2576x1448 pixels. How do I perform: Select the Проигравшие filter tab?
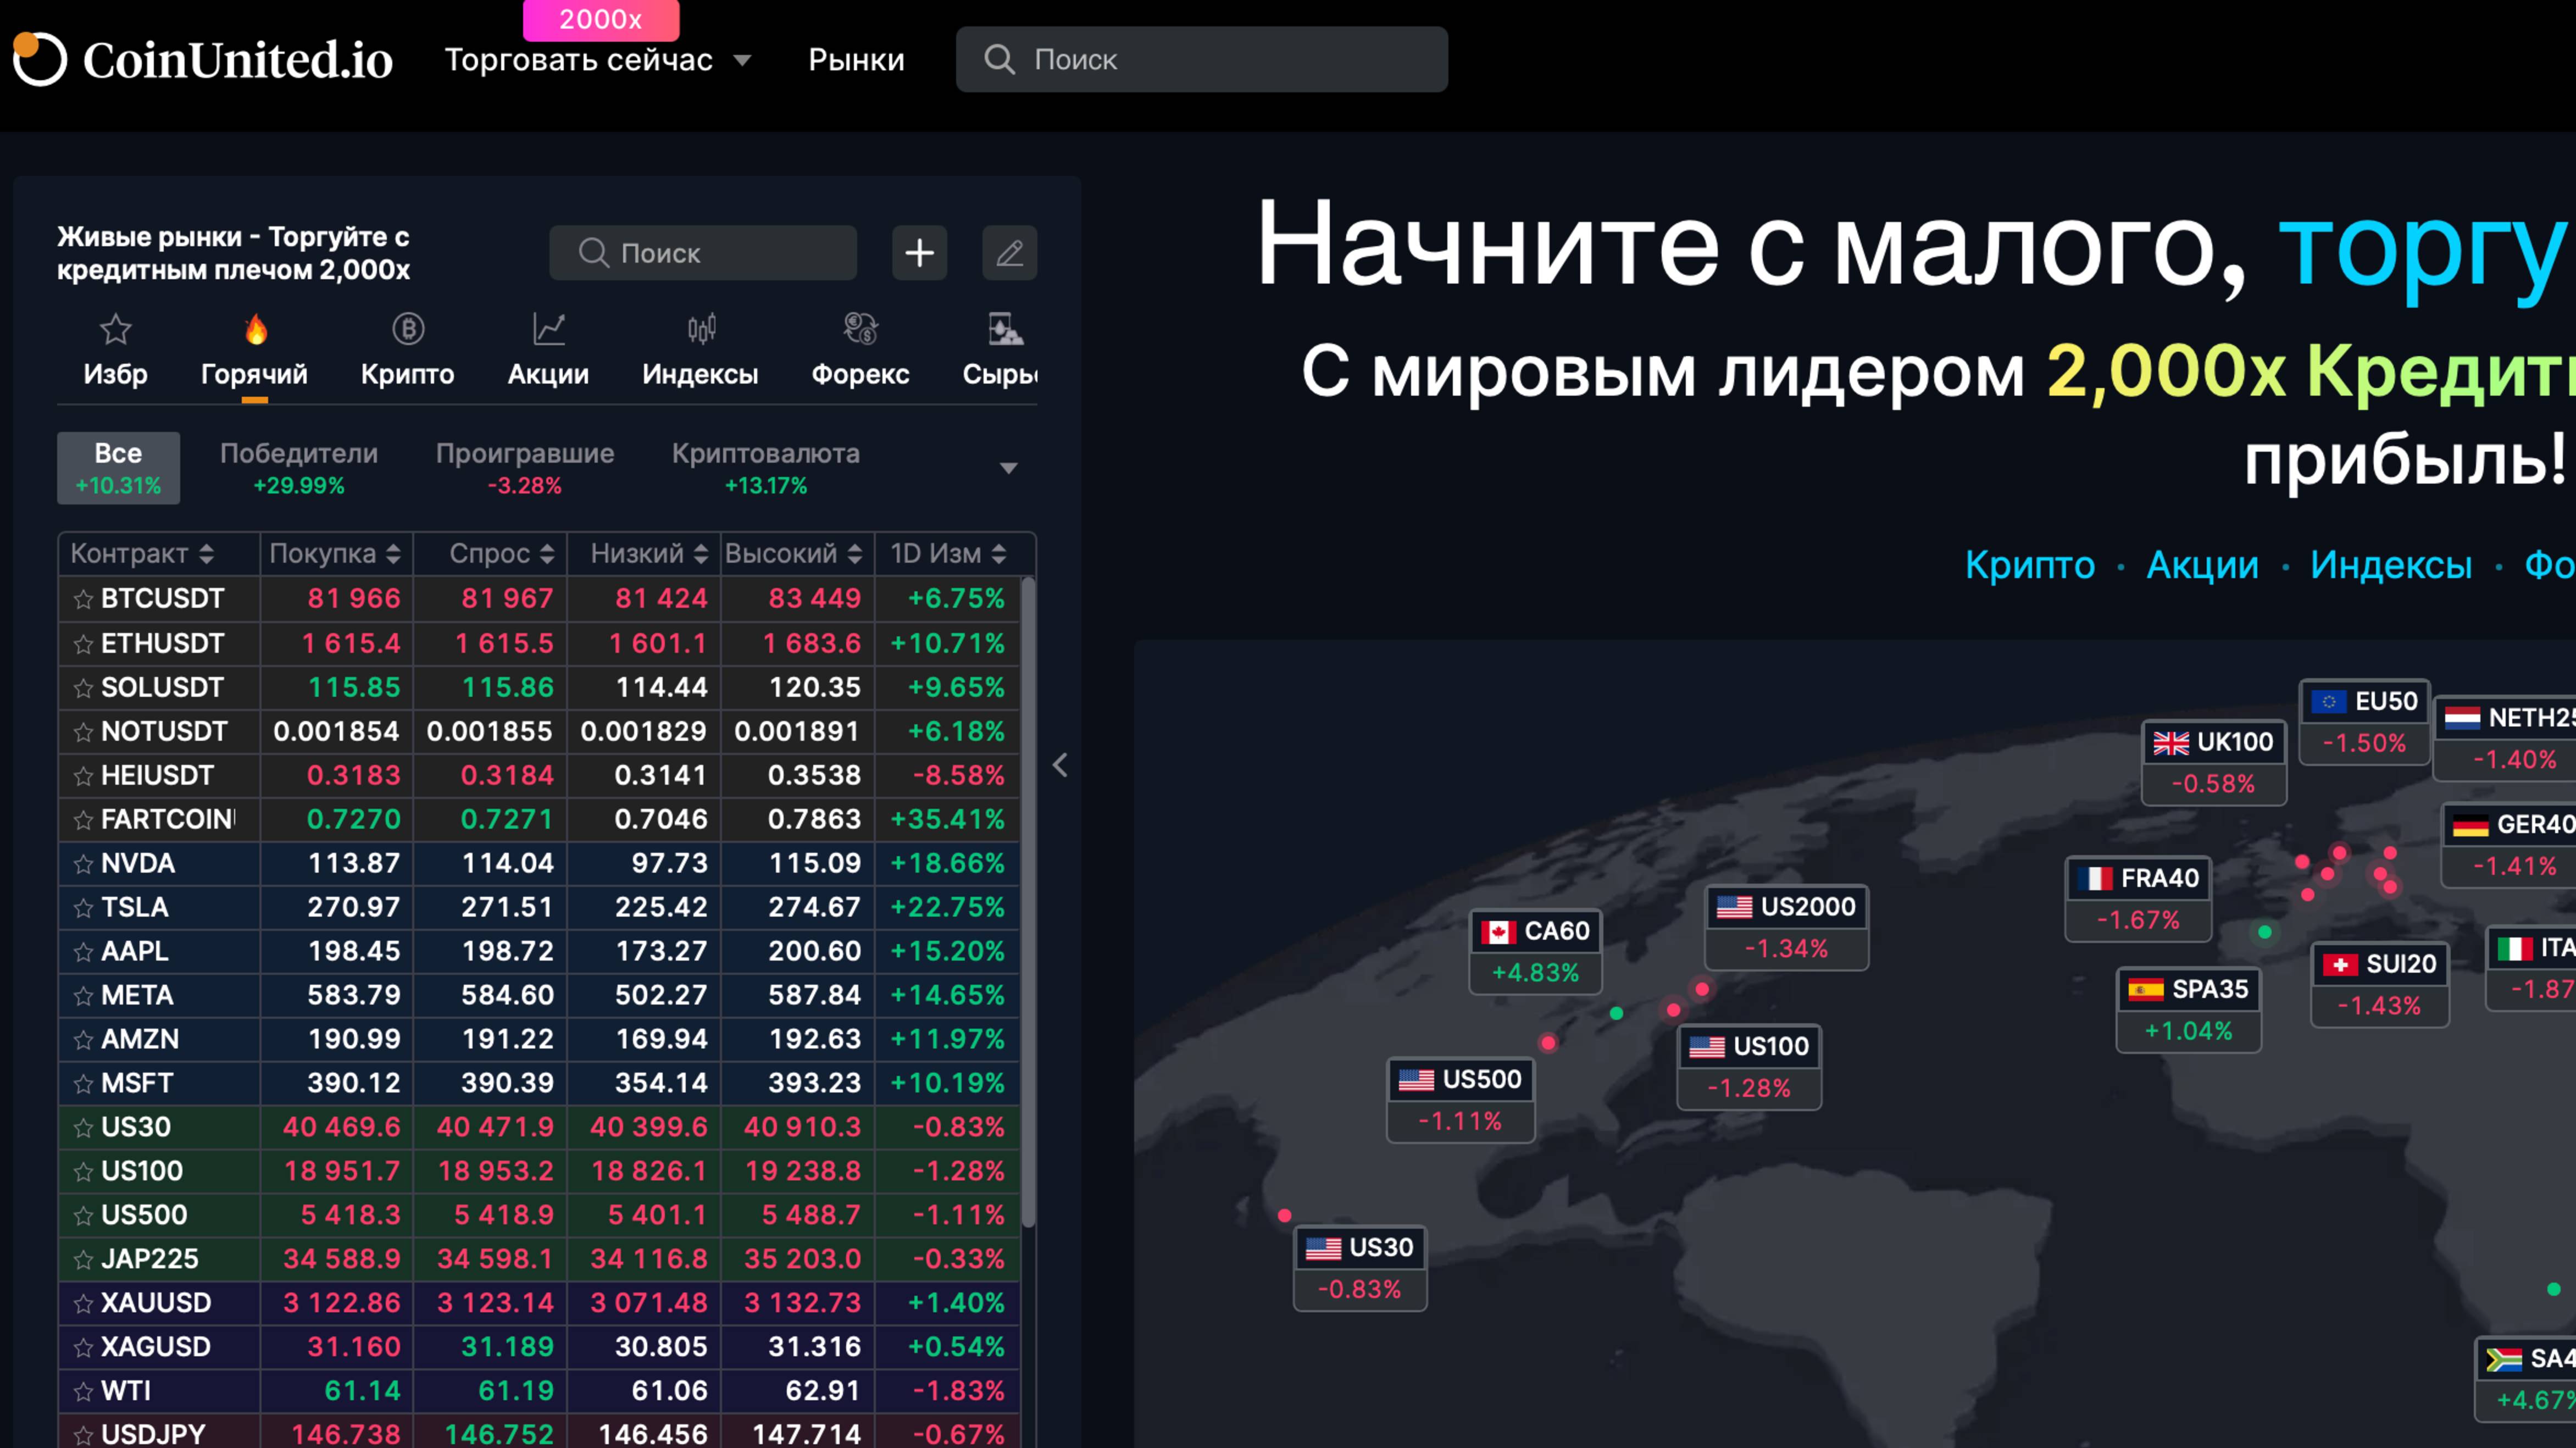[x=525, y=468]
